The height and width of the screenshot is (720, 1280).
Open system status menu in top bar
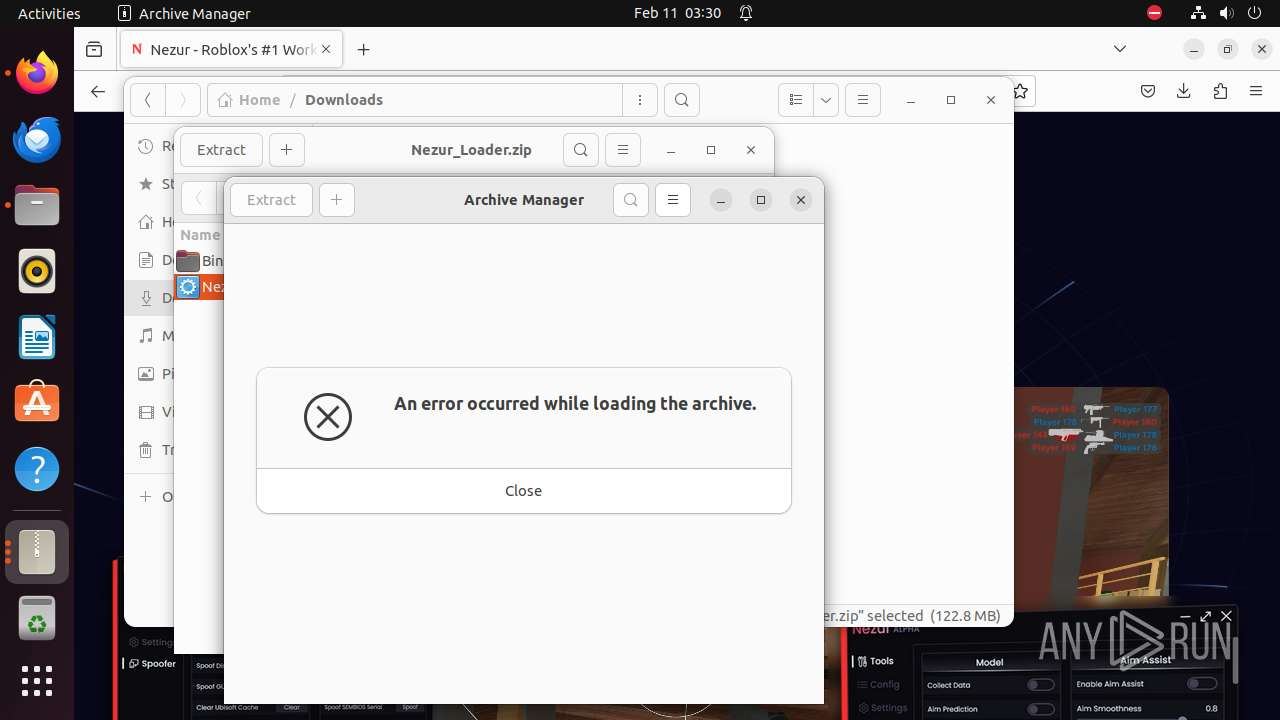coord(1227,13)
